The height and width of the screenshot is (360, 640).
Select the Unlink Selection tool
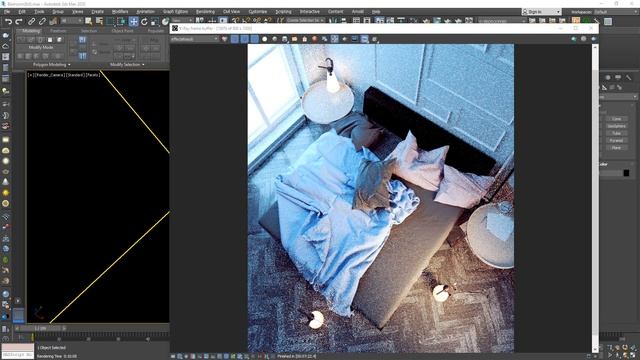point(42,21)
